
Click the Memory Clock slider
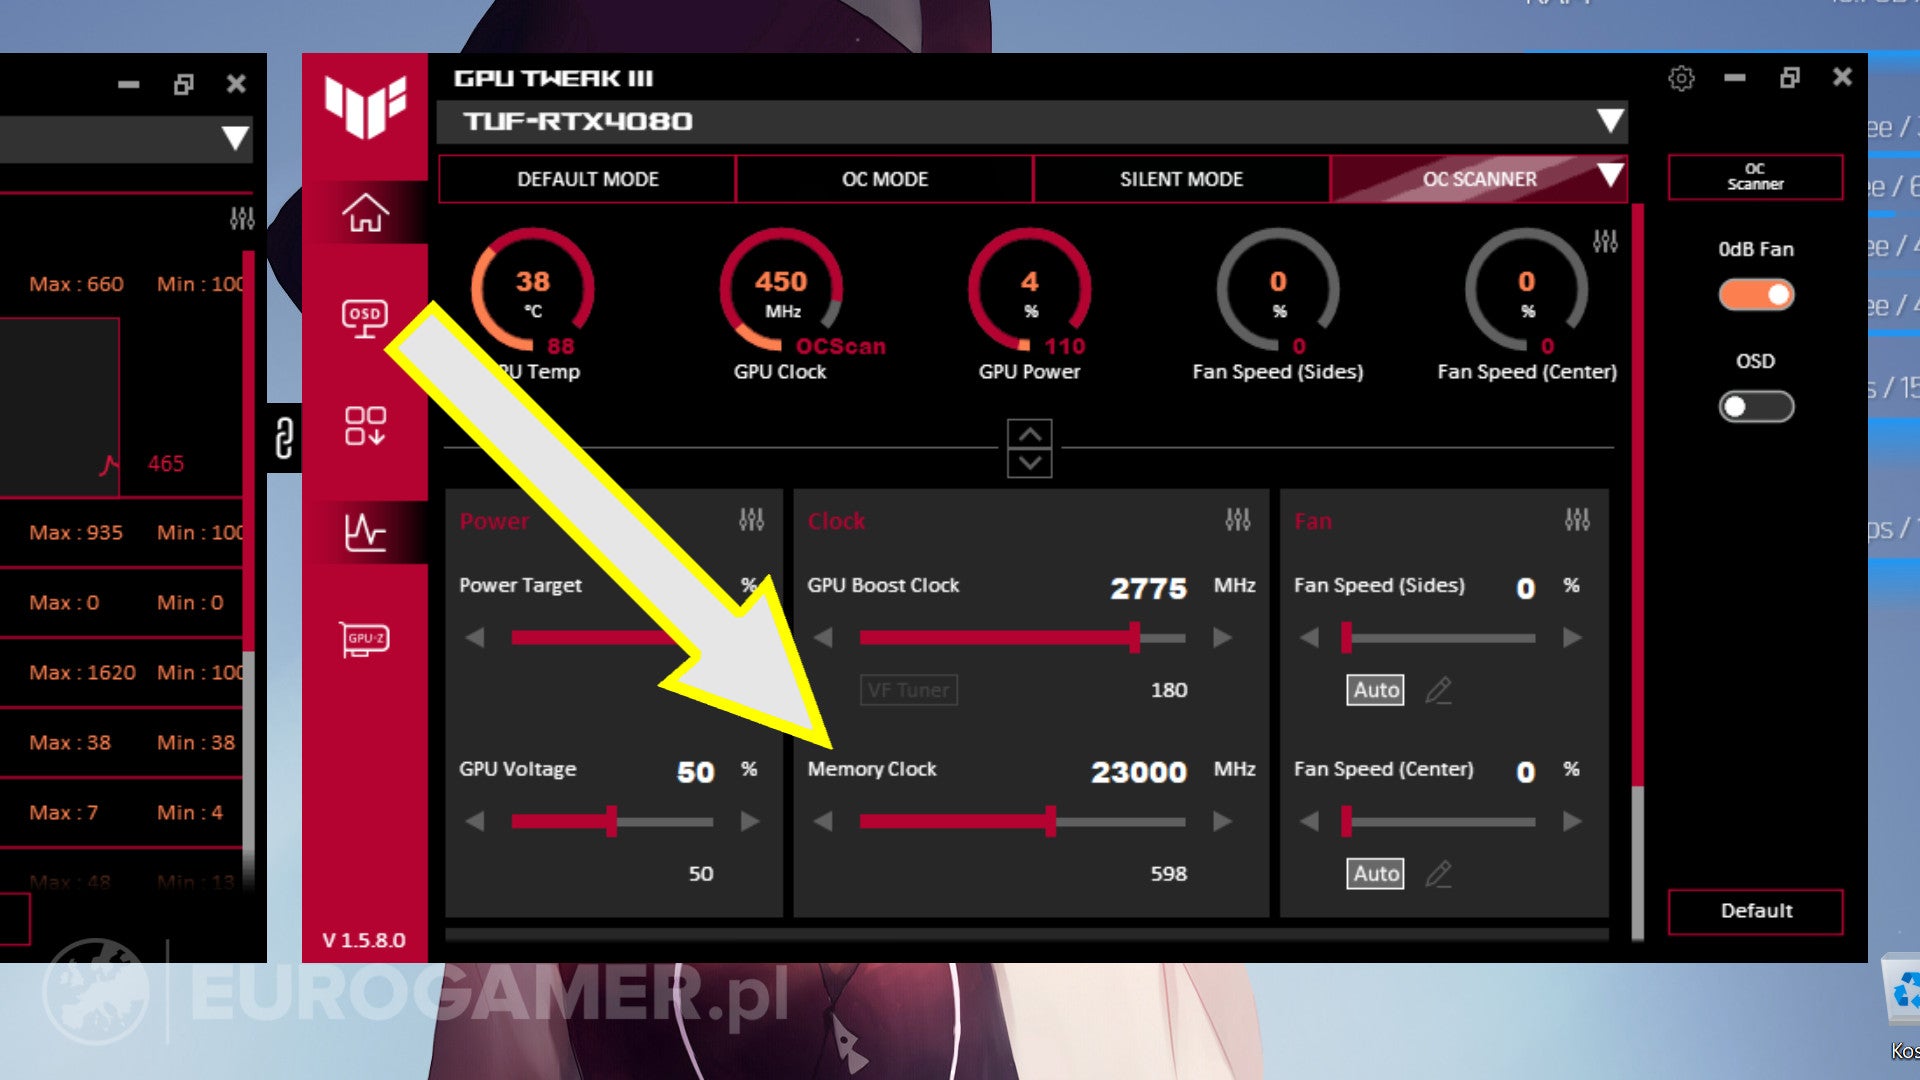(x=1022, y=822)
